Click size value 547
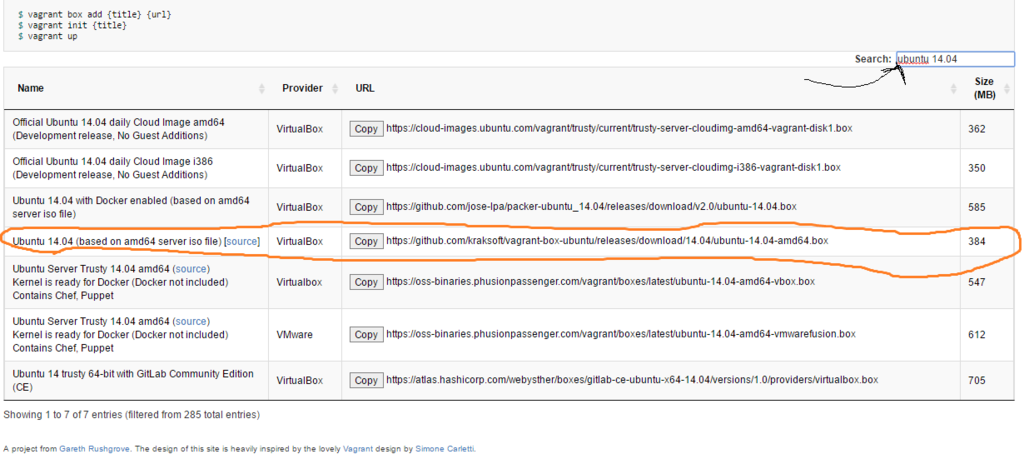The height and width of the screenshot is (454, 1024). tap(977, 282)
